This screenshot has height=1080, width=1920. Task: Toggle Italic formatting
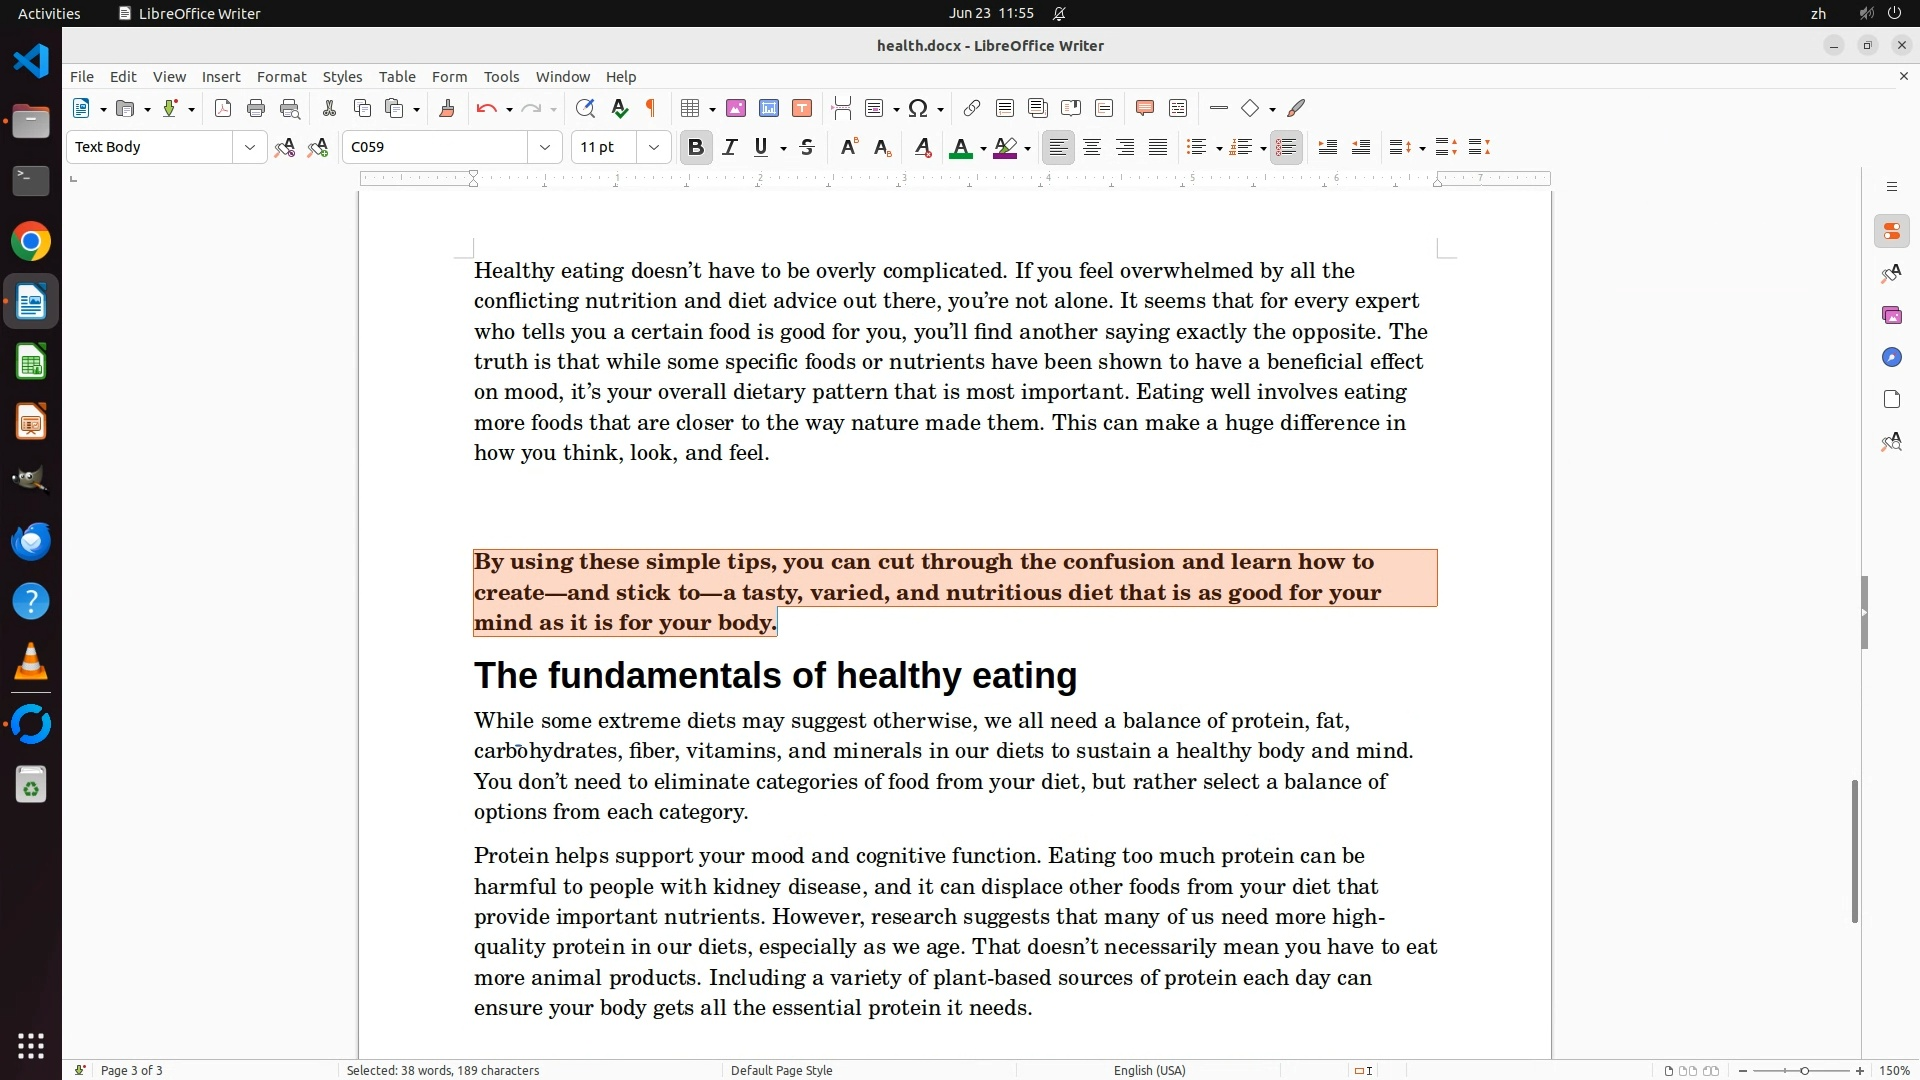pyautogui.click(x=730, y=148)
